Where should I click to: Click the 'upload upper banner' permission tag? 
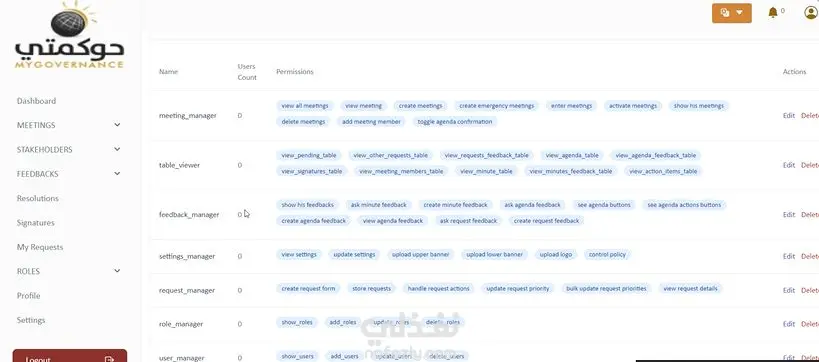point(420,255)
